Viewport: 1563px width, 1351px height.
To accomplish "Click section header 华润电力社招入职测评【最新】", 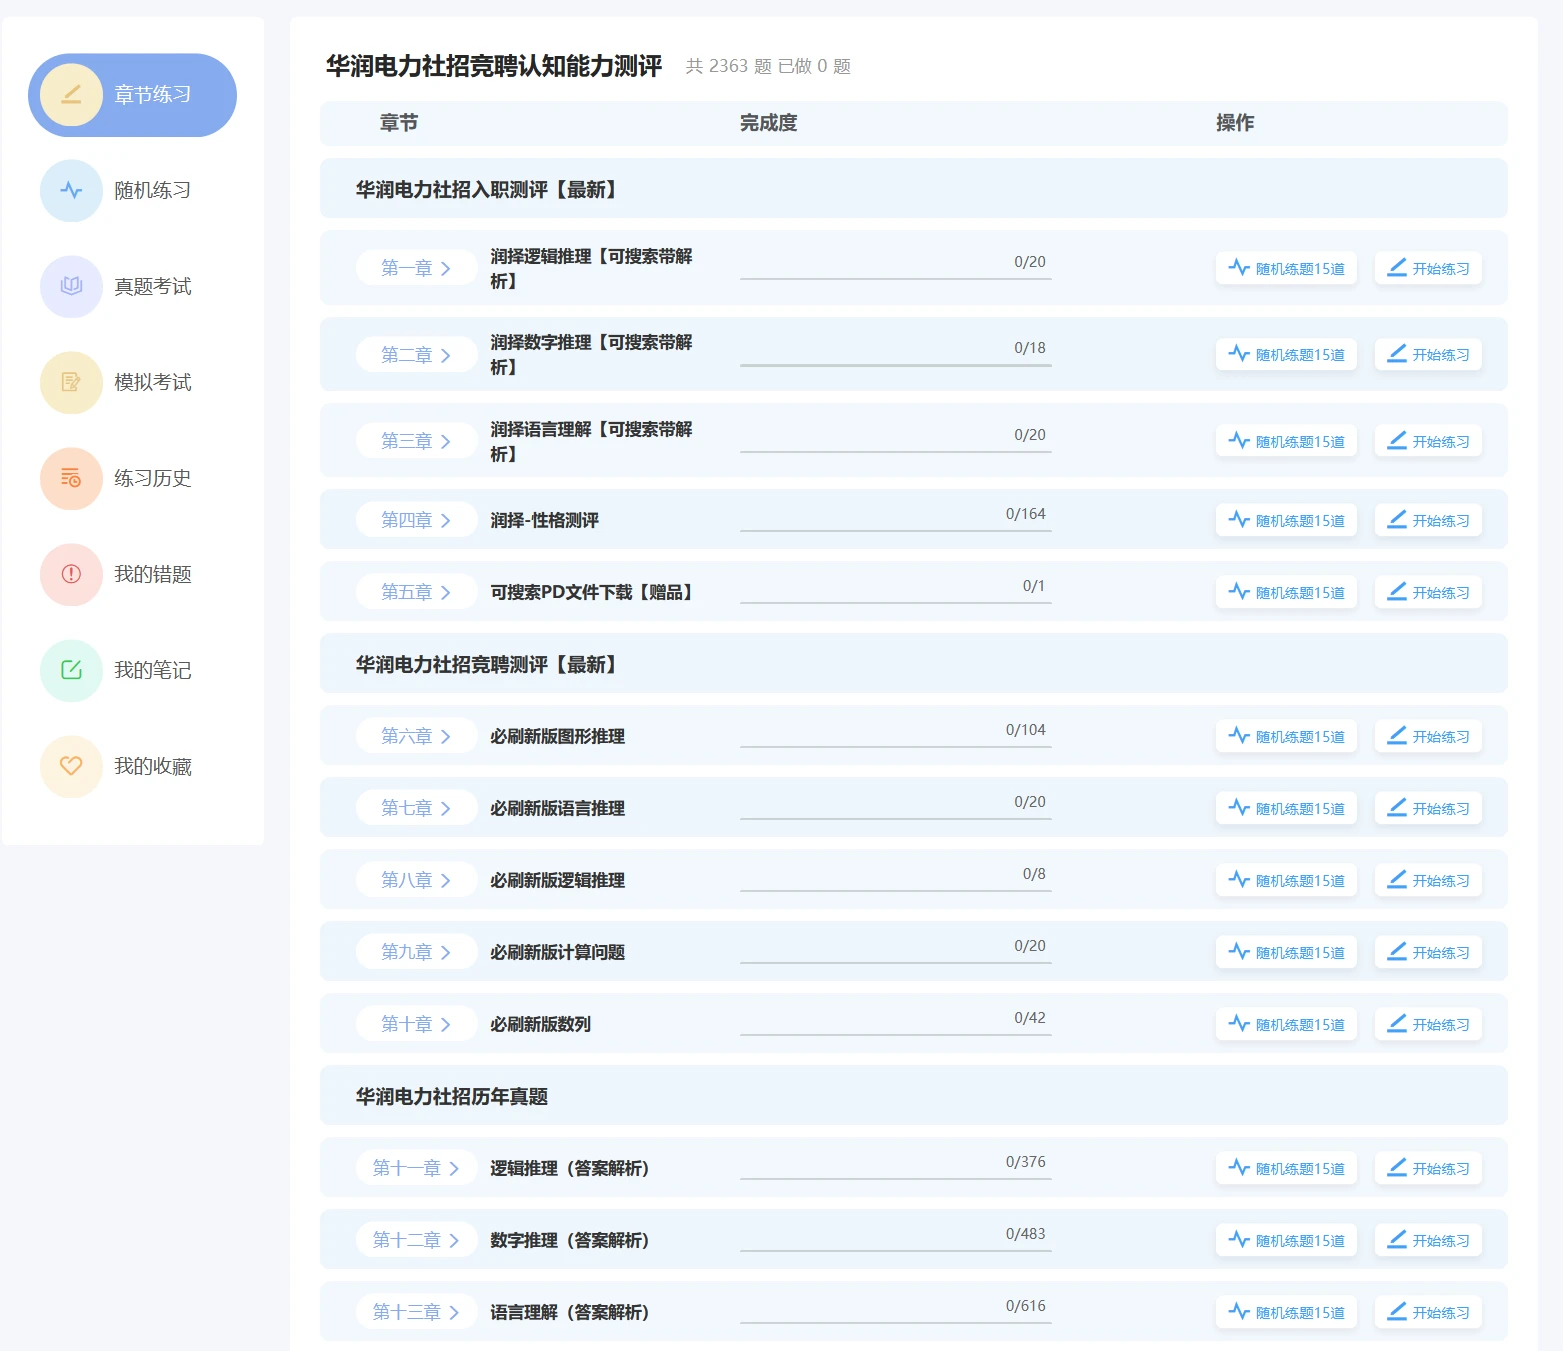I will [x=914, y=188].
